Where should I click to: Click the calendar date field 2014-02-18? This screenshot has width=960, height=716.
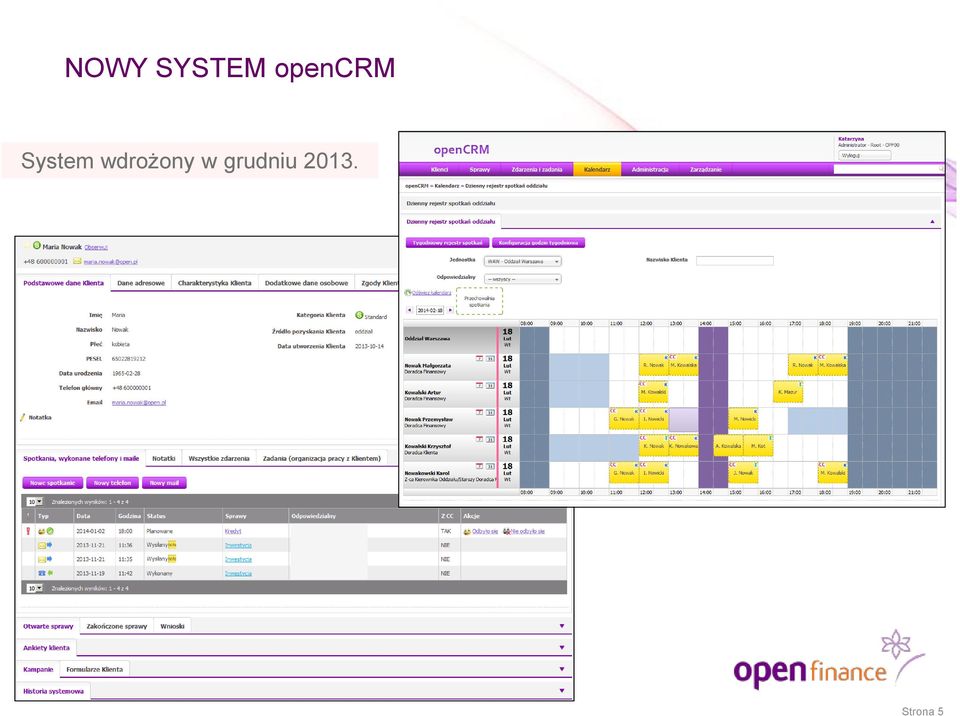pos(430,310)
